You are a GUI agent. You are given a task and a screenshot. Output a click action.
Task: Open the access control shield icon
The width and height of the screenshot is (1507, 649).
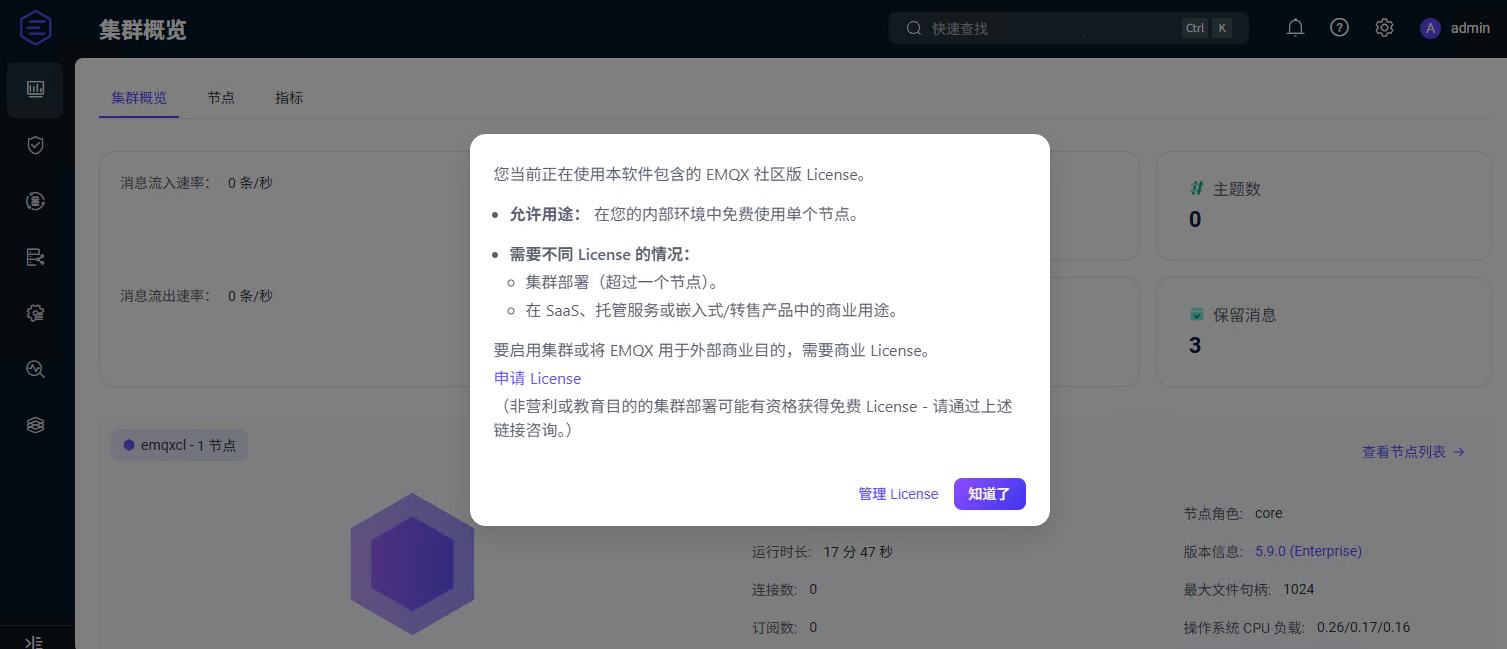point(35,146)
